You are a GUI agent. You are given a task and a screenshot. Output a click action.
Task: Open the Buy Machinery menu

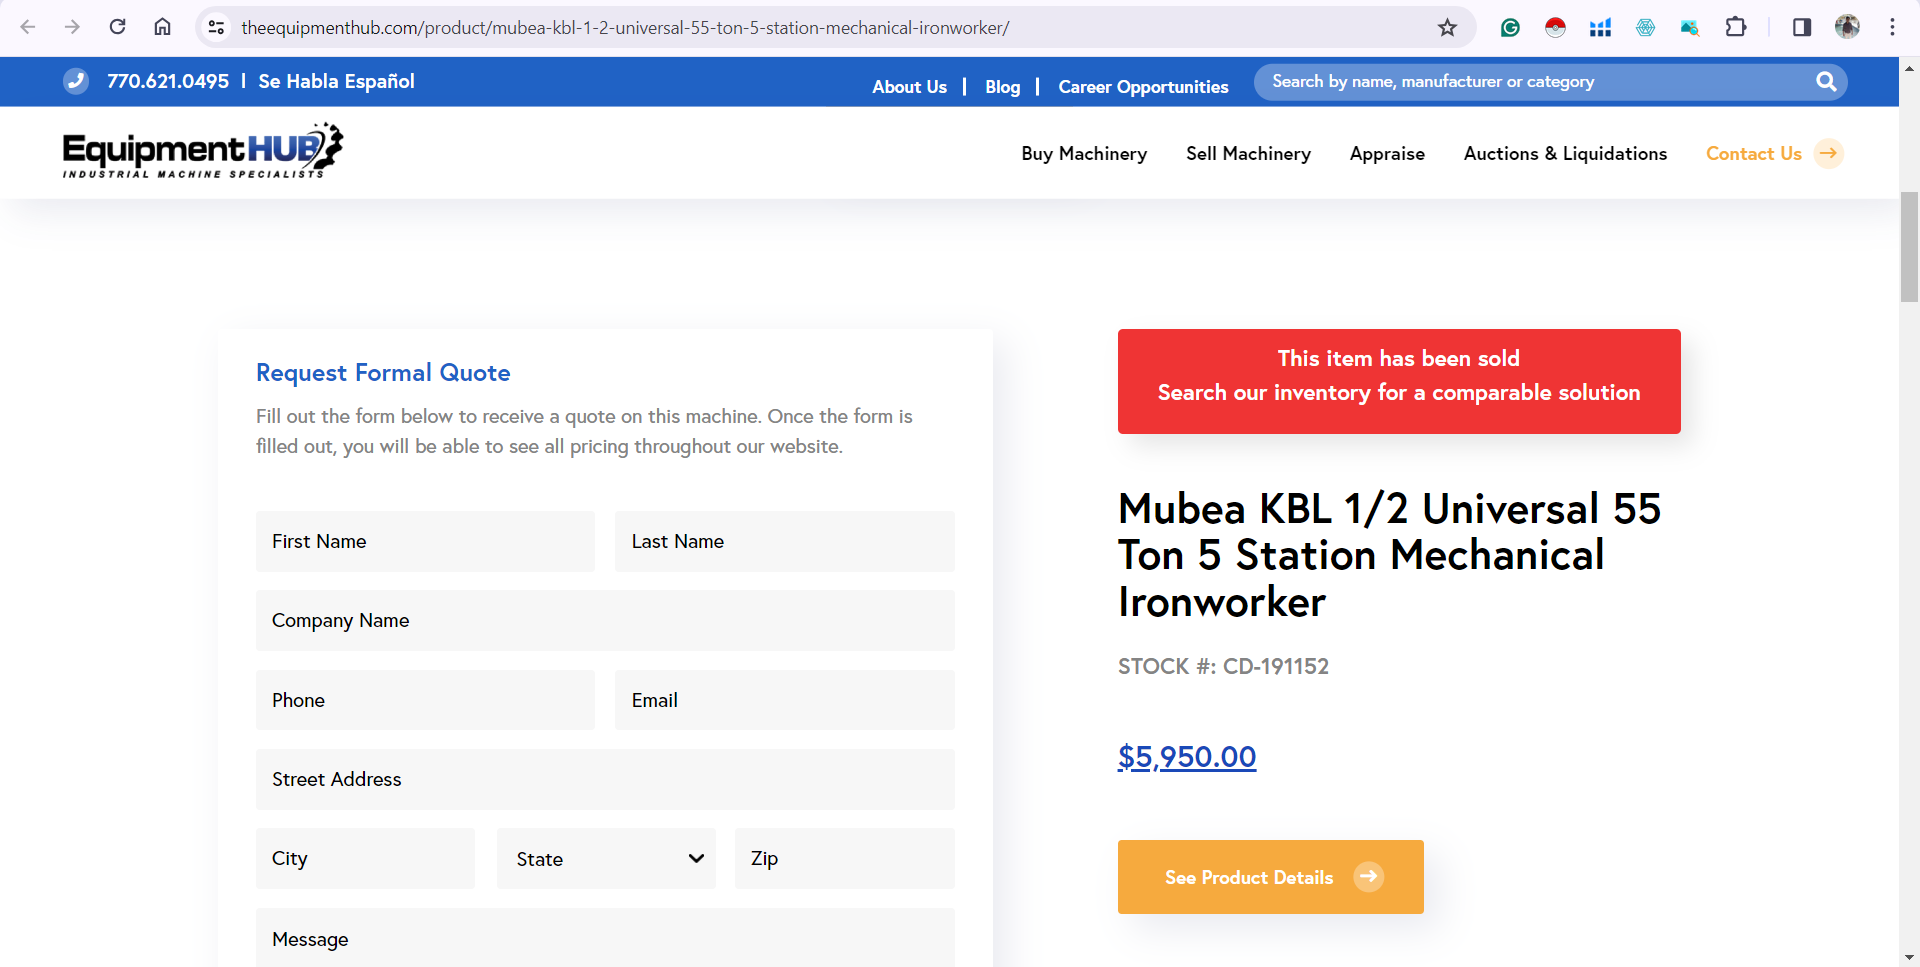[x=1084, y=153]
